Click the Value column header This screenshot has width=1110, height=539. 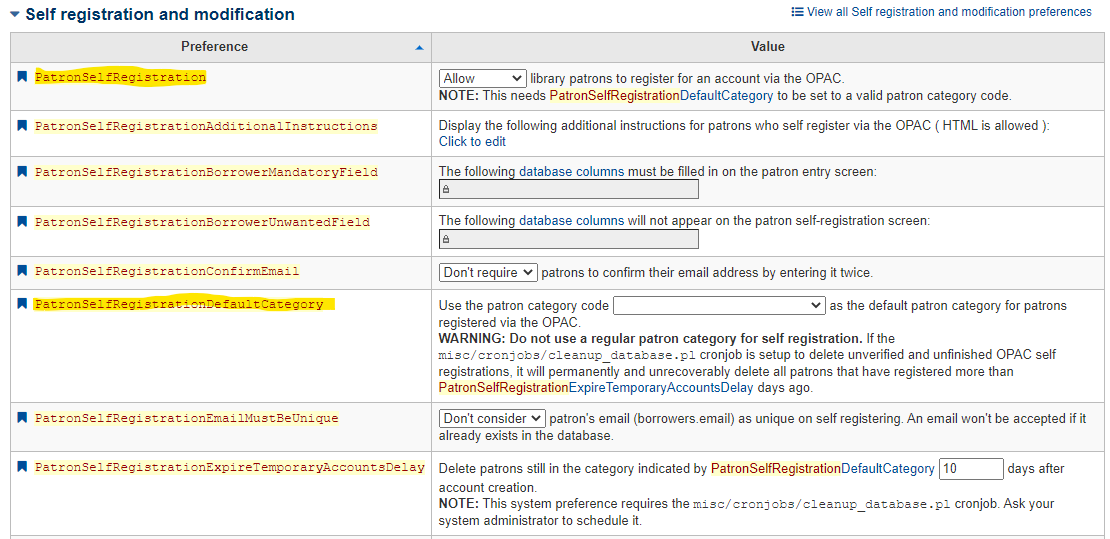point(767,47)
